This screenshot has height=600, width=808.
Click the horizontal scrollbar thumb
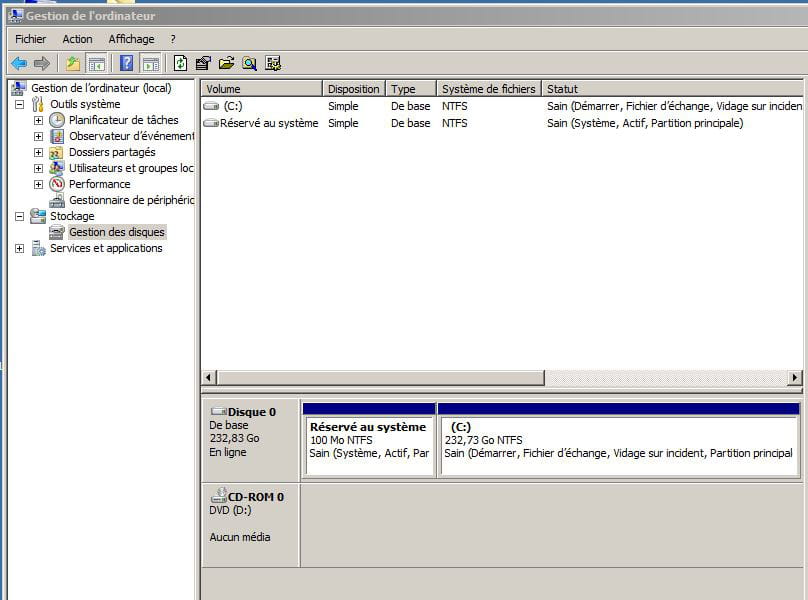(381, 378)
